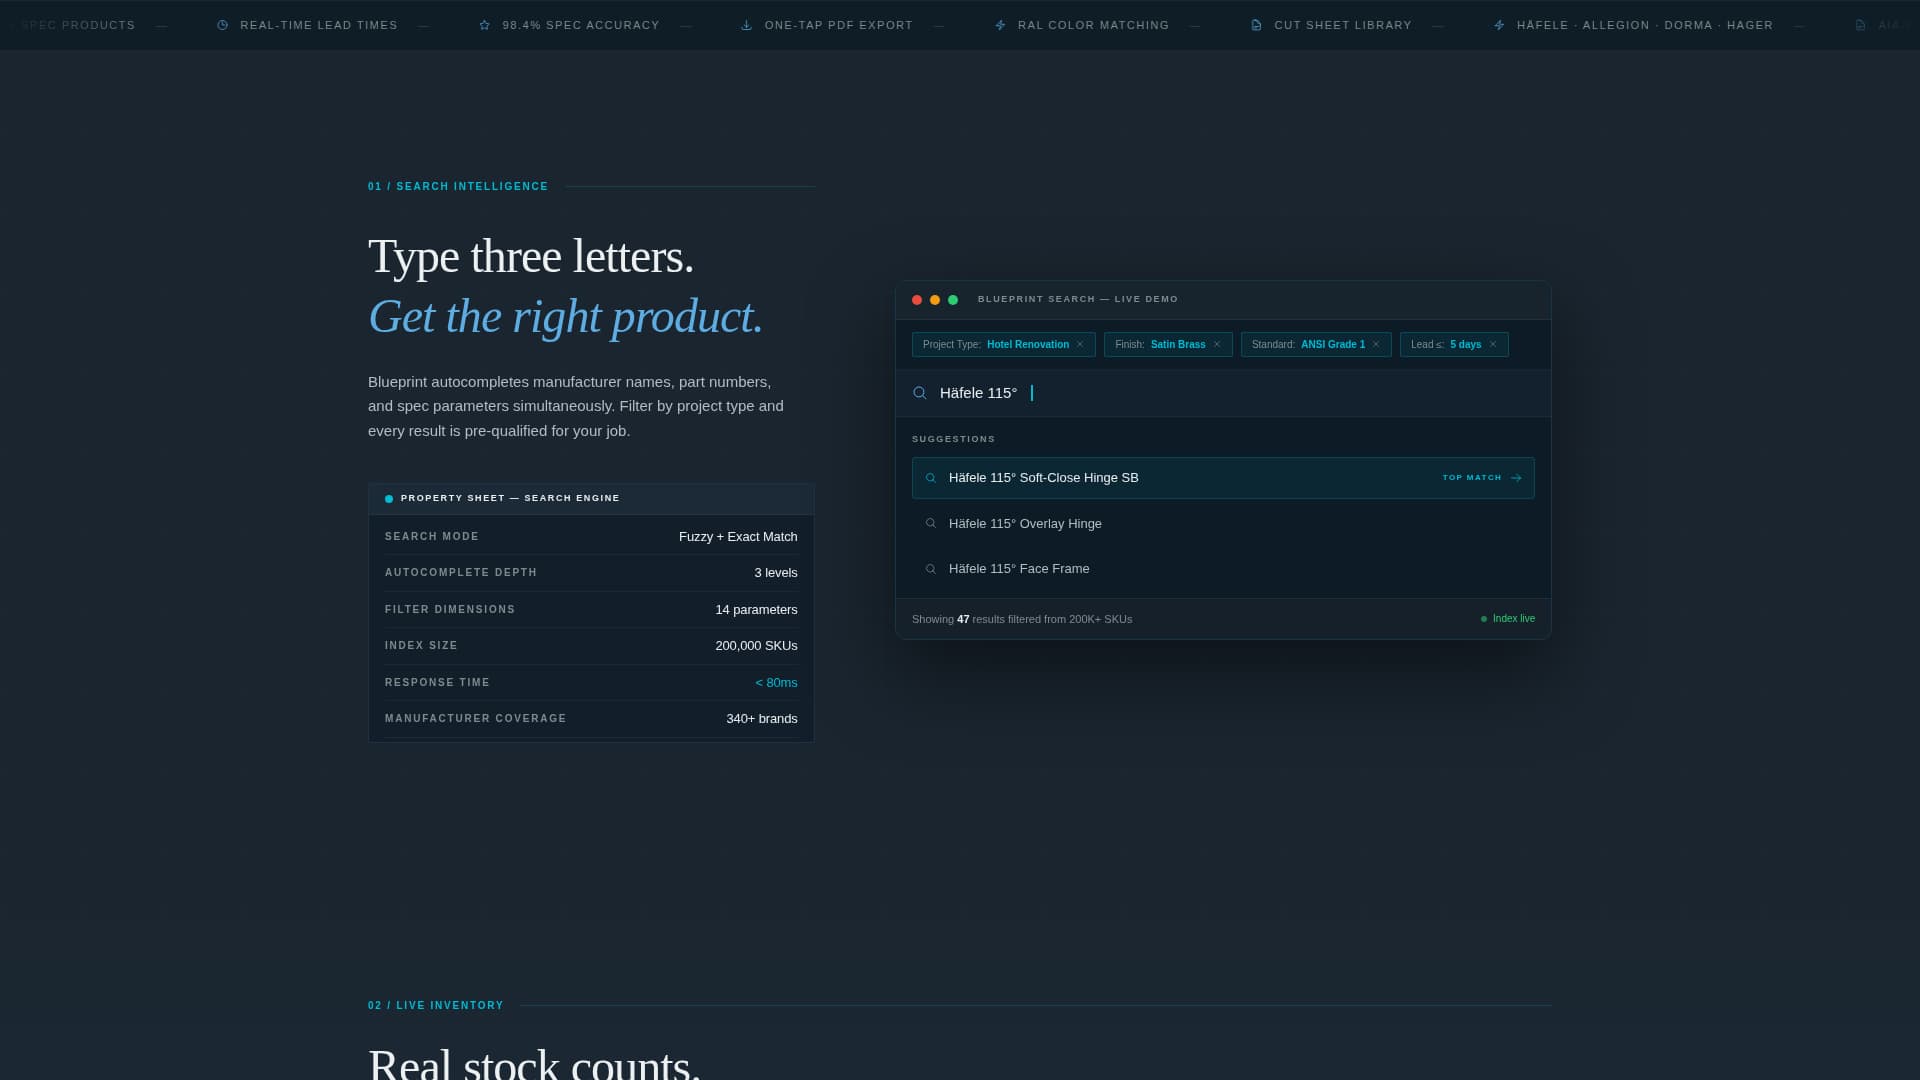Viewport: 1920px width, 1080px height.
Task: Click the 'Filter Dimensions' row label
Action: 450,610
